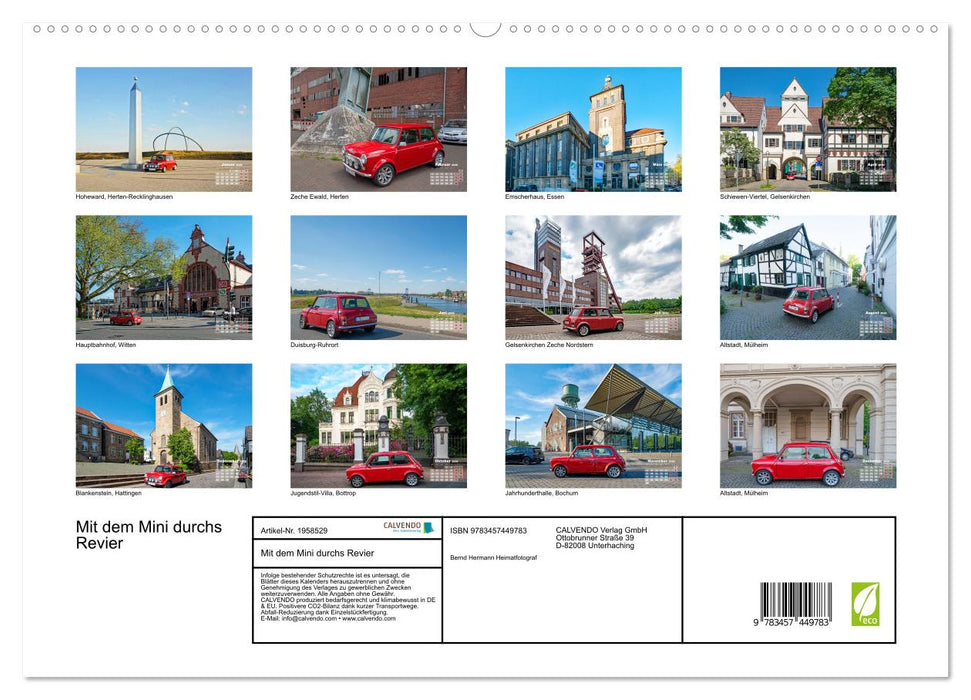Image resolution: width=971 pixels, height=700 pixels.
Task: Click the ISBN 9783457449783 number
Action: click(x=488, y=529)
